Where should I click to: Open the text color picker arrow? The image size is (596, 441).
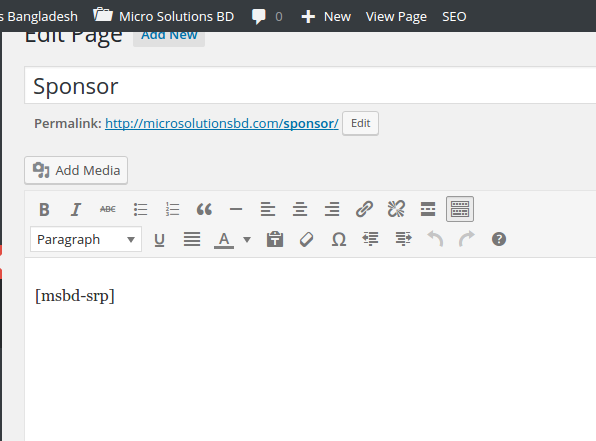(247, 240)
